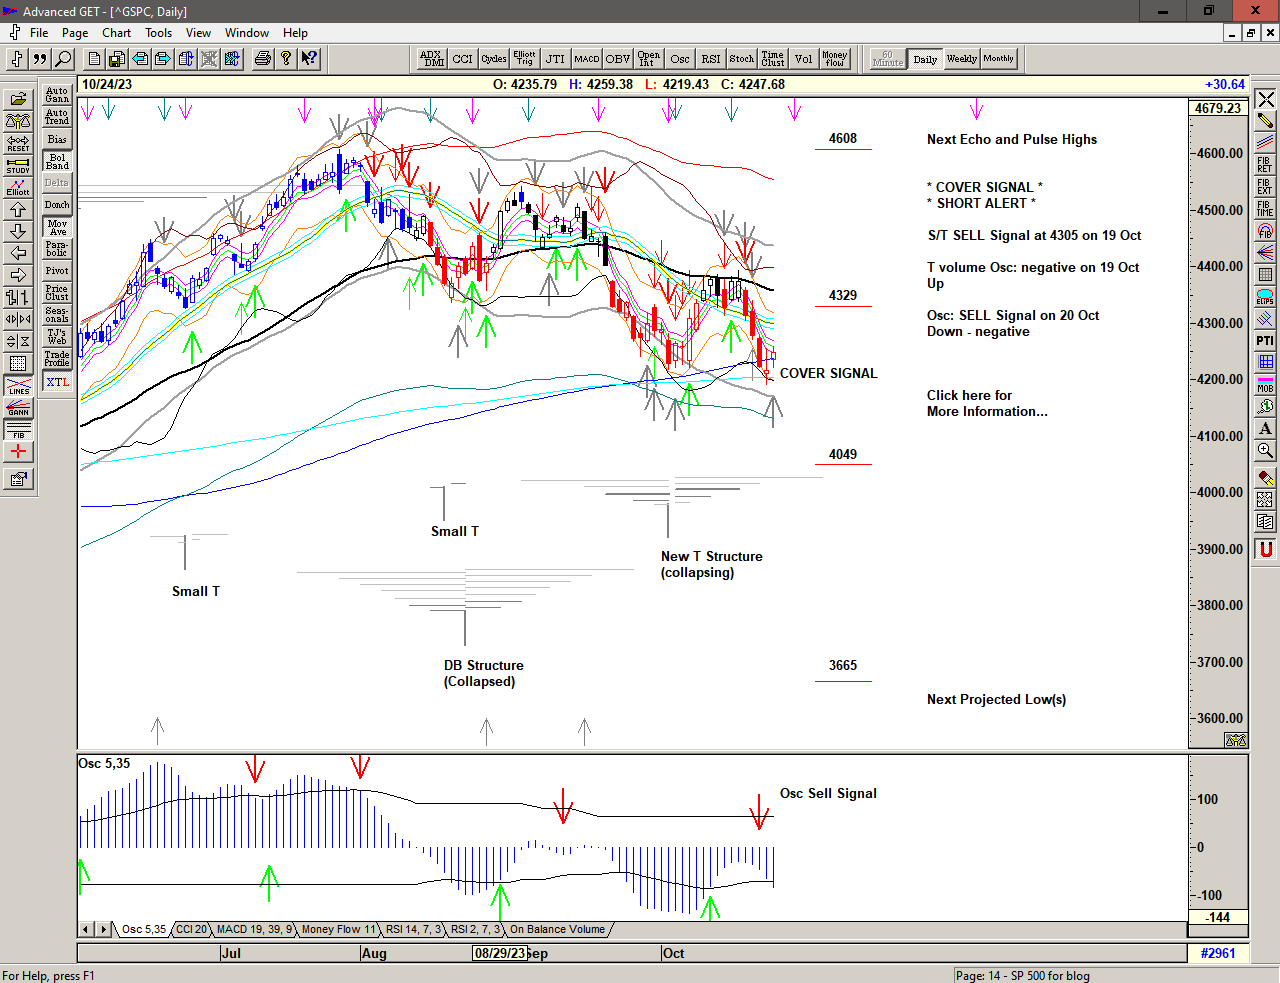Select the MOB tool in right toolbar
Viewport: 1280px width, 983px height.
pyautogui.click(x=1265, y=384)
